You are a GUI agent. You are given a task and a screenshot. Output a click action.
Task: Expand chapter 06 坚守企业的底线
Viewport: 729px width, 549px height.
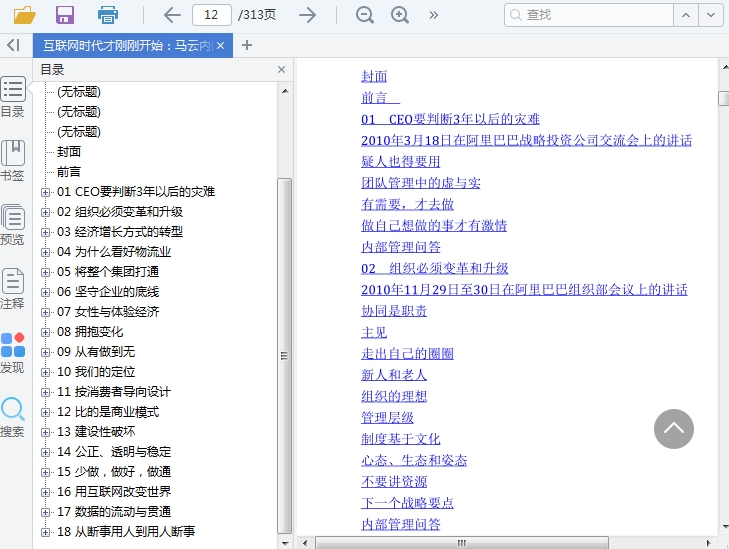45,292
